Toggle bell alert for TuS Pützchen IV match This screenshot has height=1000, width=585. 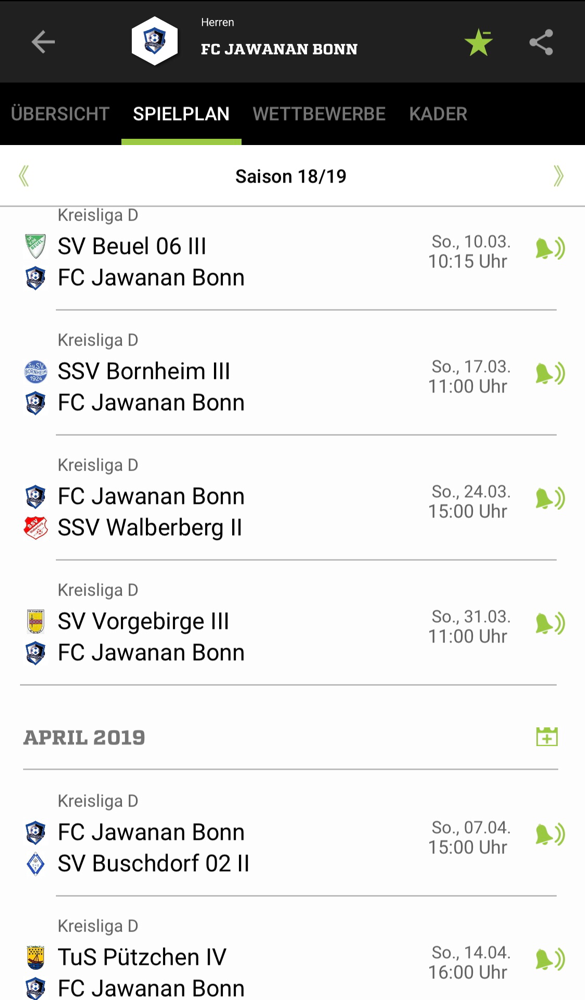coord(550,959)
